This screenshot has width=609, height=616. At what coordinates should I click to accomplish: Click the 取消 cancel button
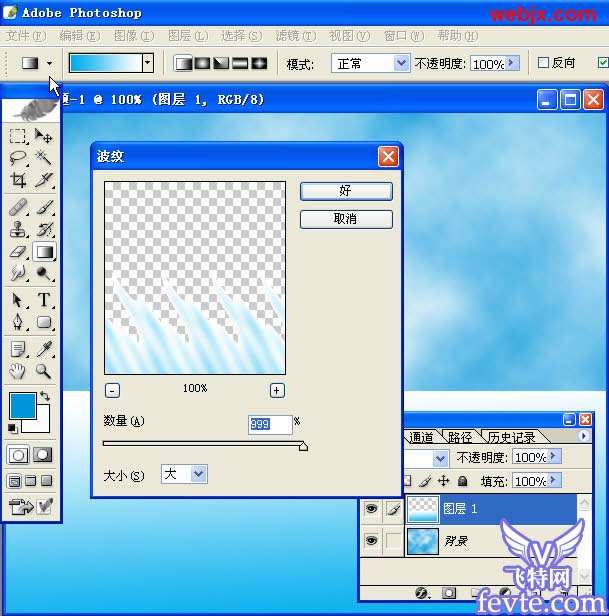[x=346, y=219]
